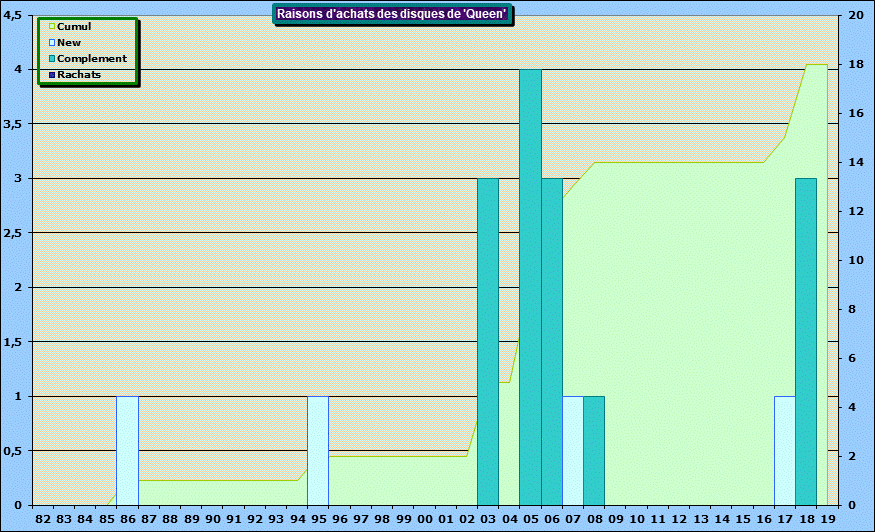This screenshot has width=875, height=532.
Task: Click the left axis value '4,5'
Action: [x=15, y=15]
